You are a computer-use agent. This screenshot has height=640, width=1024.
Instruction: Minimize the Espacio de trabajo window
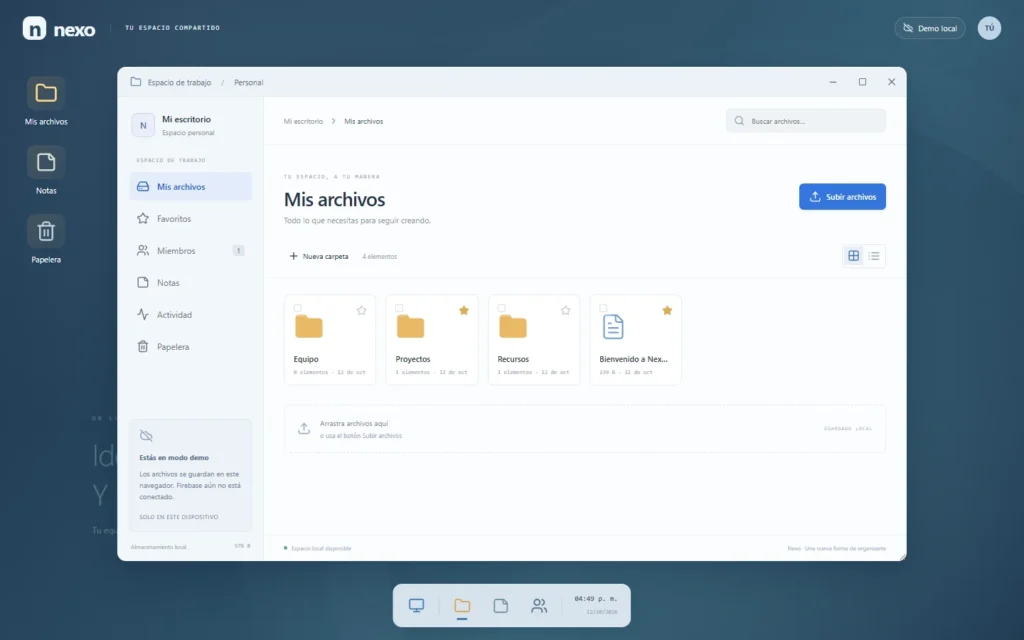(833, 82)
